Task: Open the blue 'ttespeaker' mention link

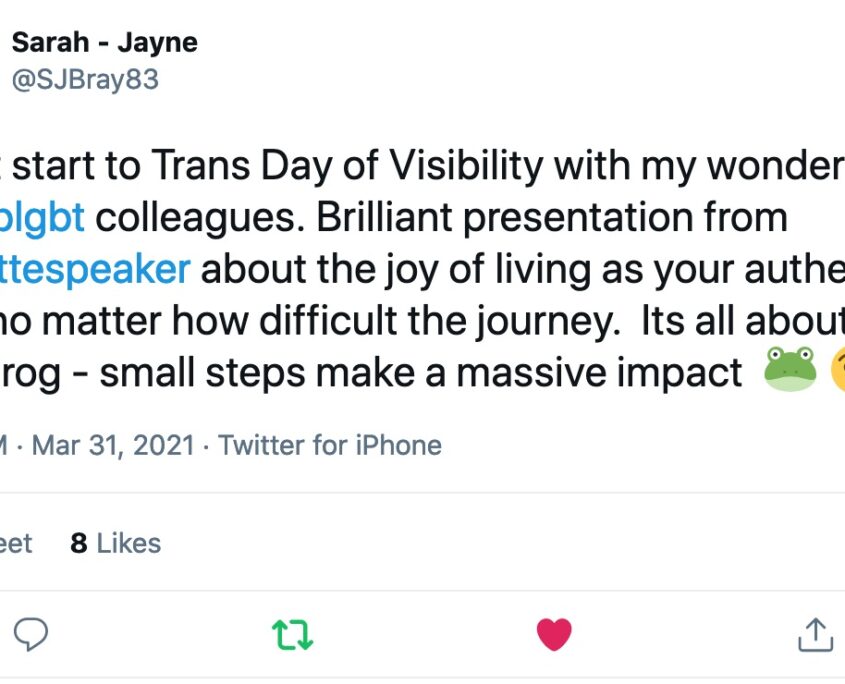Action: (x=95, y=269)
